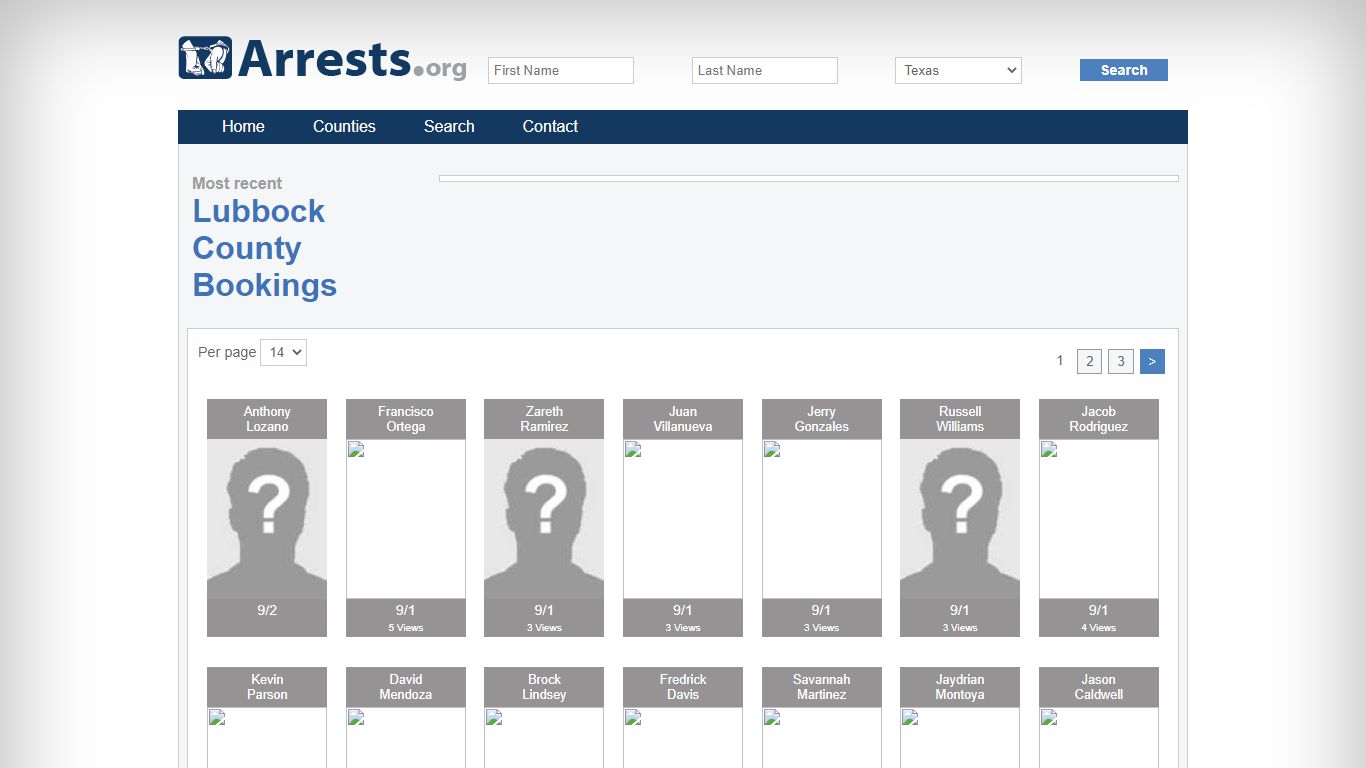Viewport: 1366px width, 768px height.
Task: Click the 9/1 date under Jerry Gonzales
Action: [x=822, y=610]
